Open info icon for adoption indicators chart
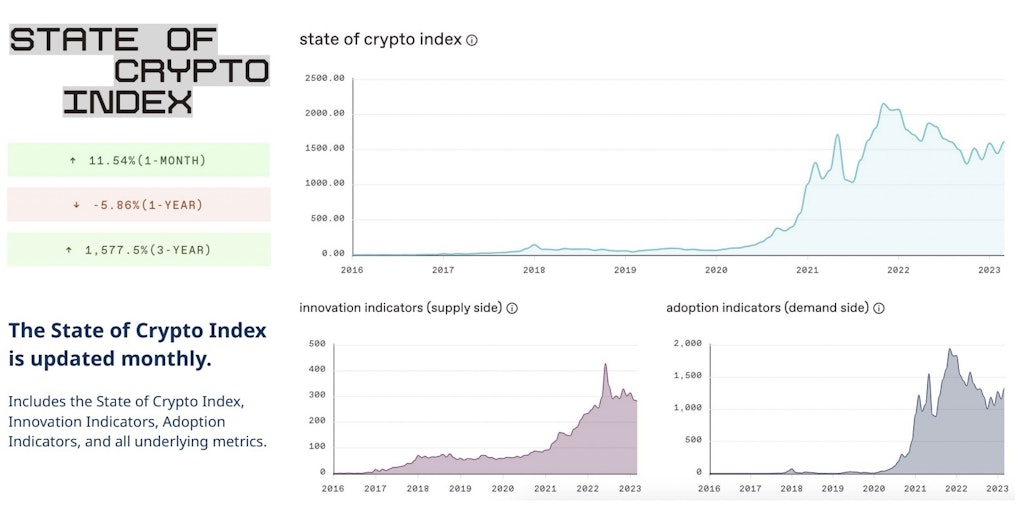1024x524 pixels. pos(879,308)
